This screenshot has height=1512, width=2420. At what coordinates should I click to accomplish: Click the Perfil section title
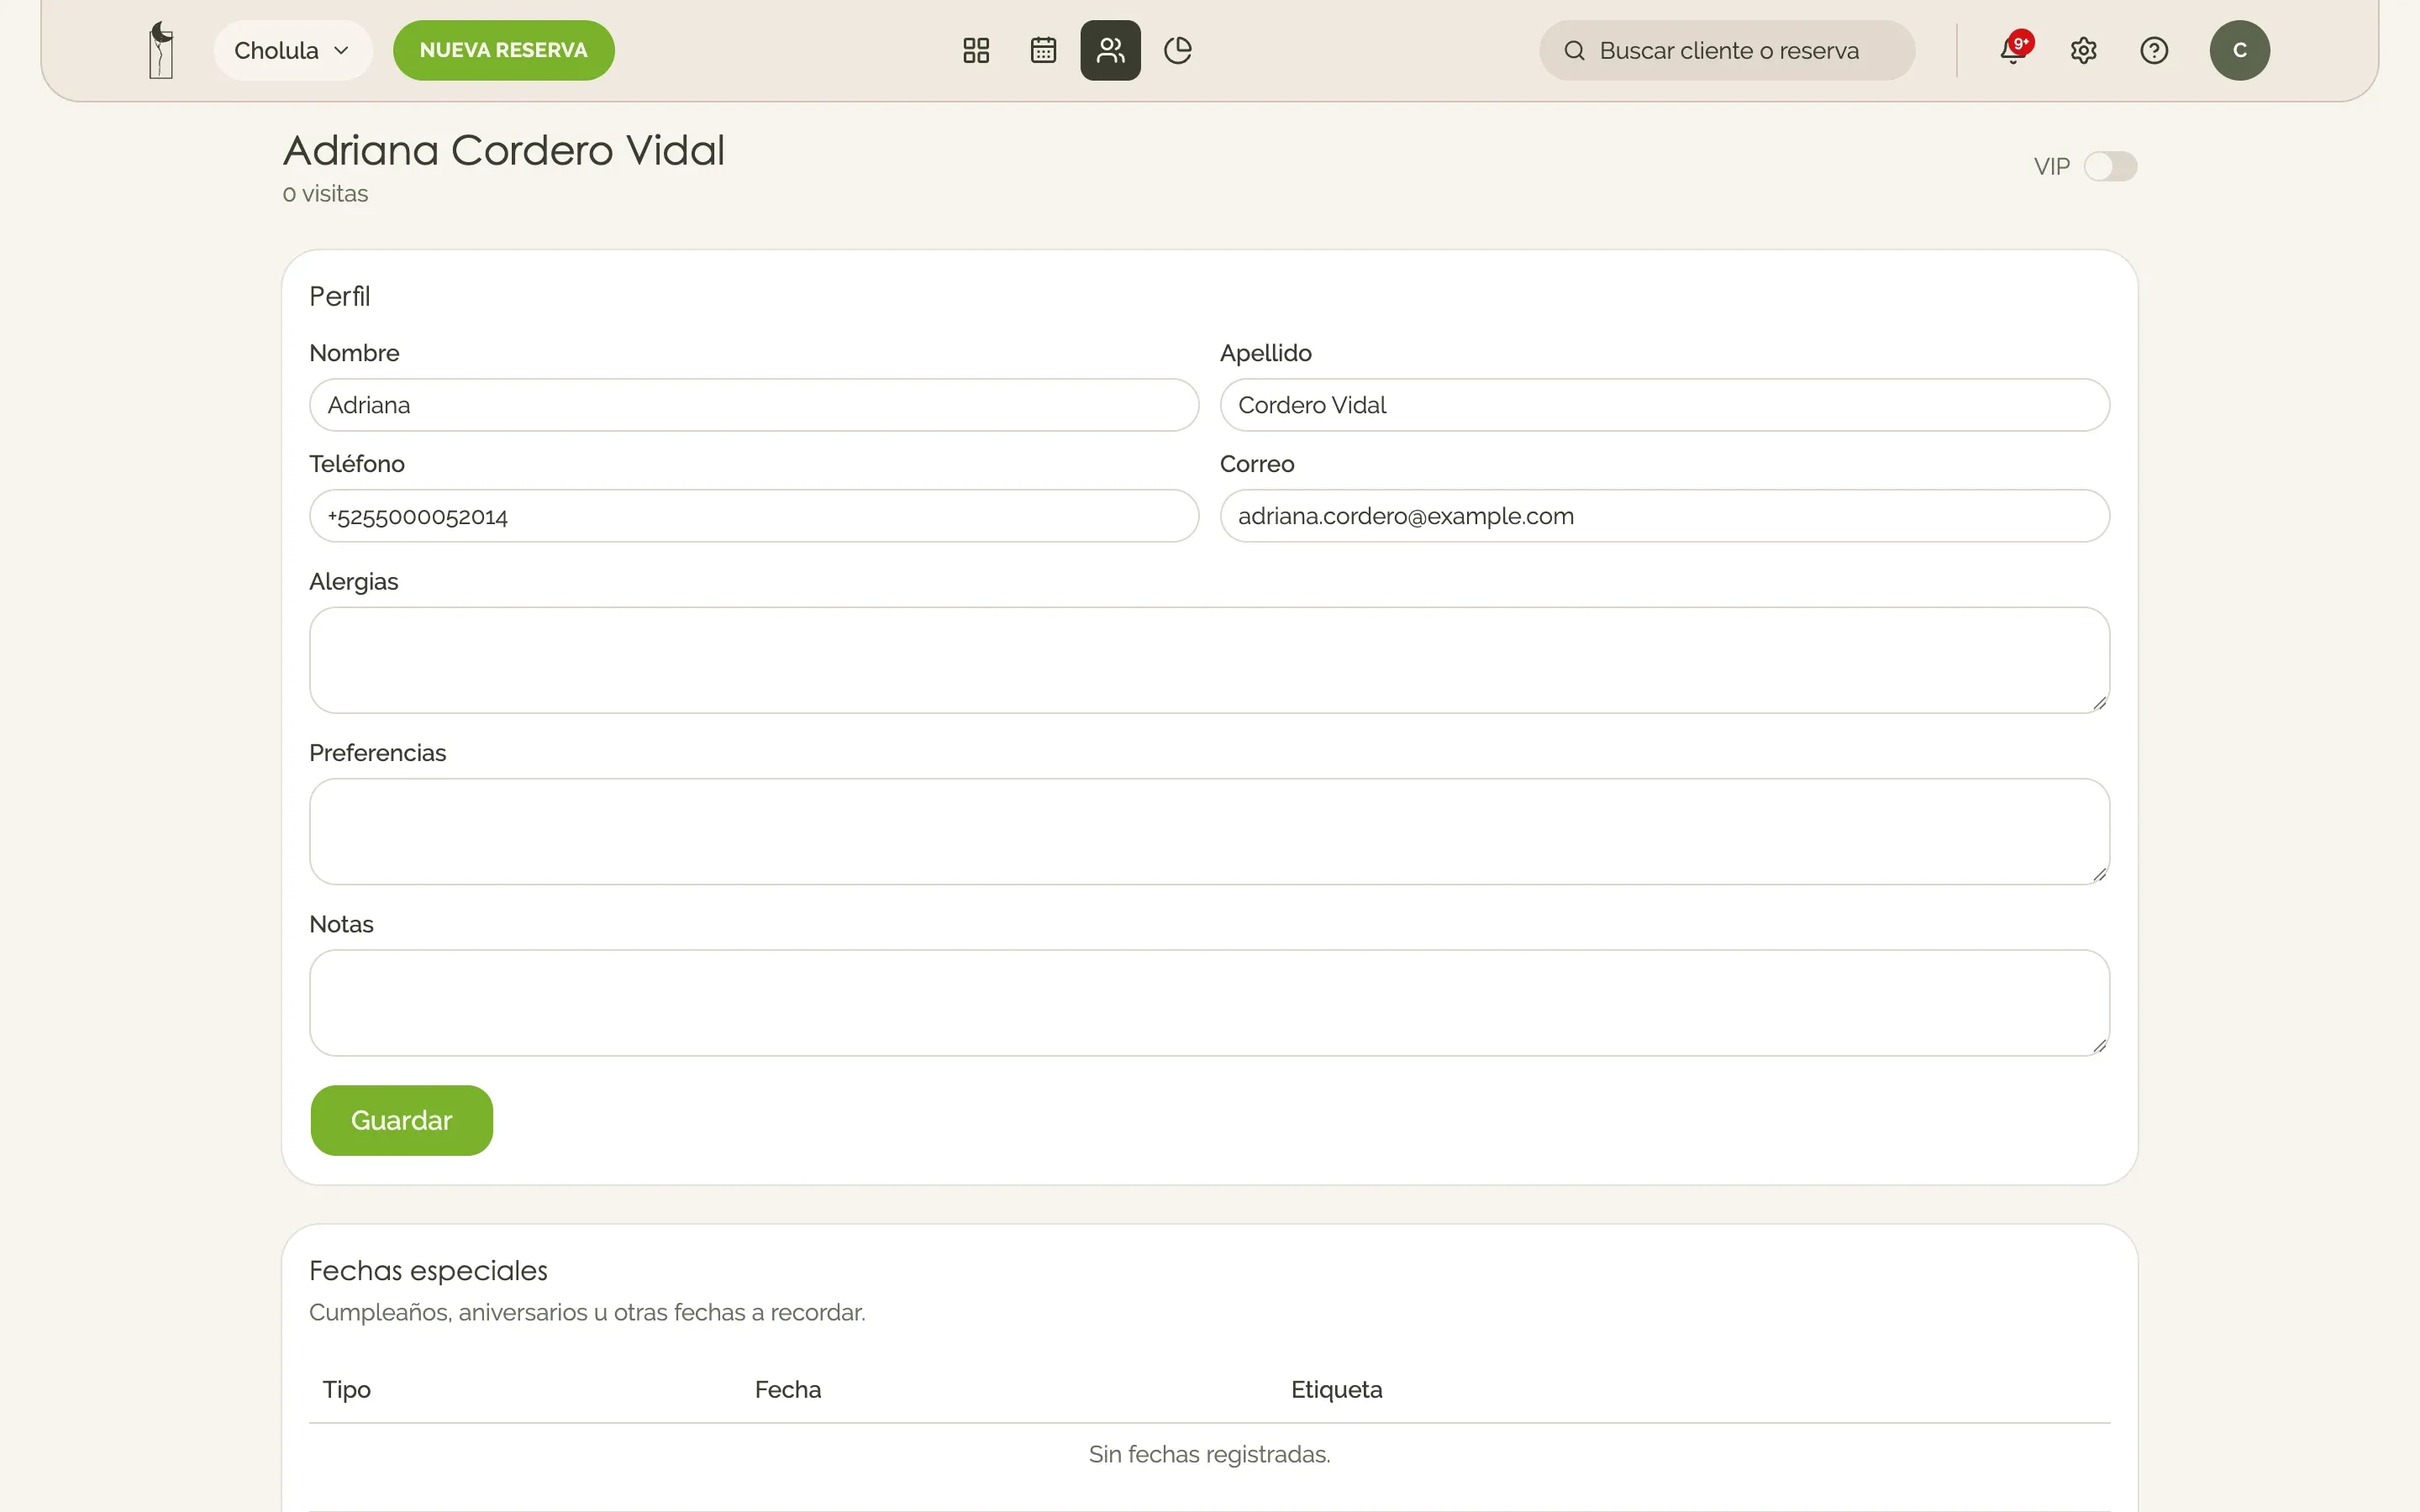pyautogui.click(x=339, y=296)
